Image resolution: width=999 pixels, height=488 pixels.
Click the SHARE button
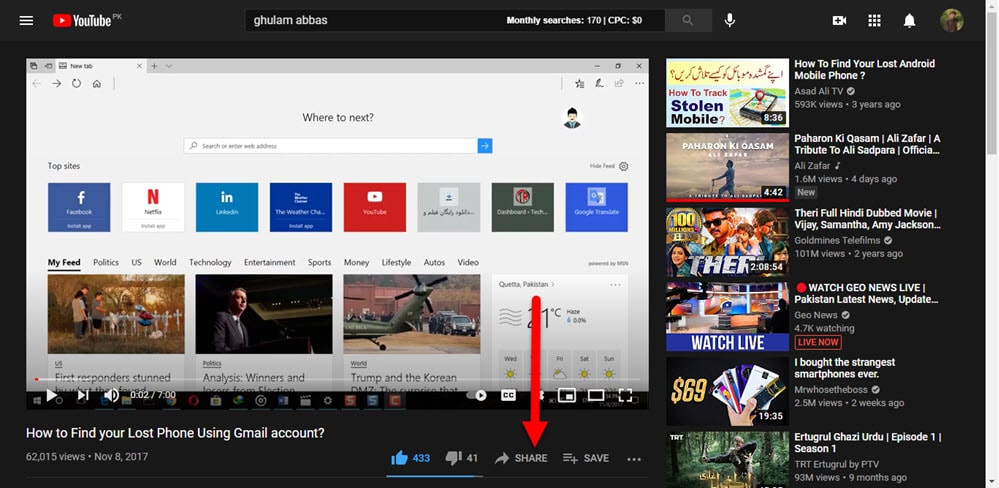521,458
